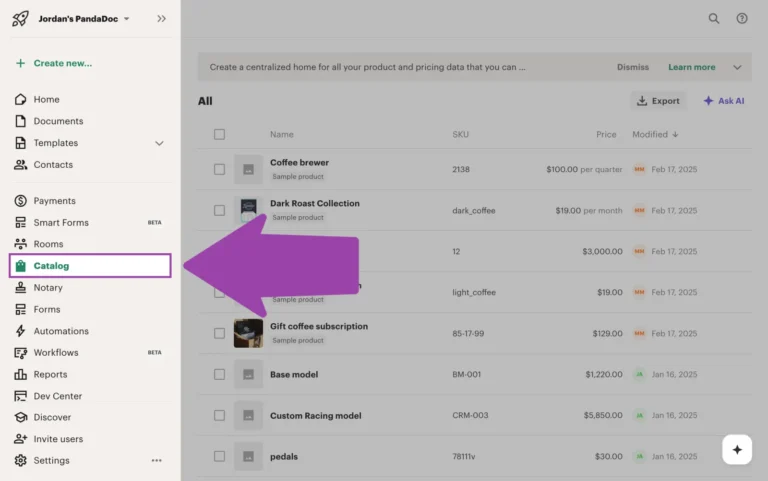The image size is (768, 481).
Task: Click the Templates file icon
Action: pyautogui.click(x=20, y=143)
